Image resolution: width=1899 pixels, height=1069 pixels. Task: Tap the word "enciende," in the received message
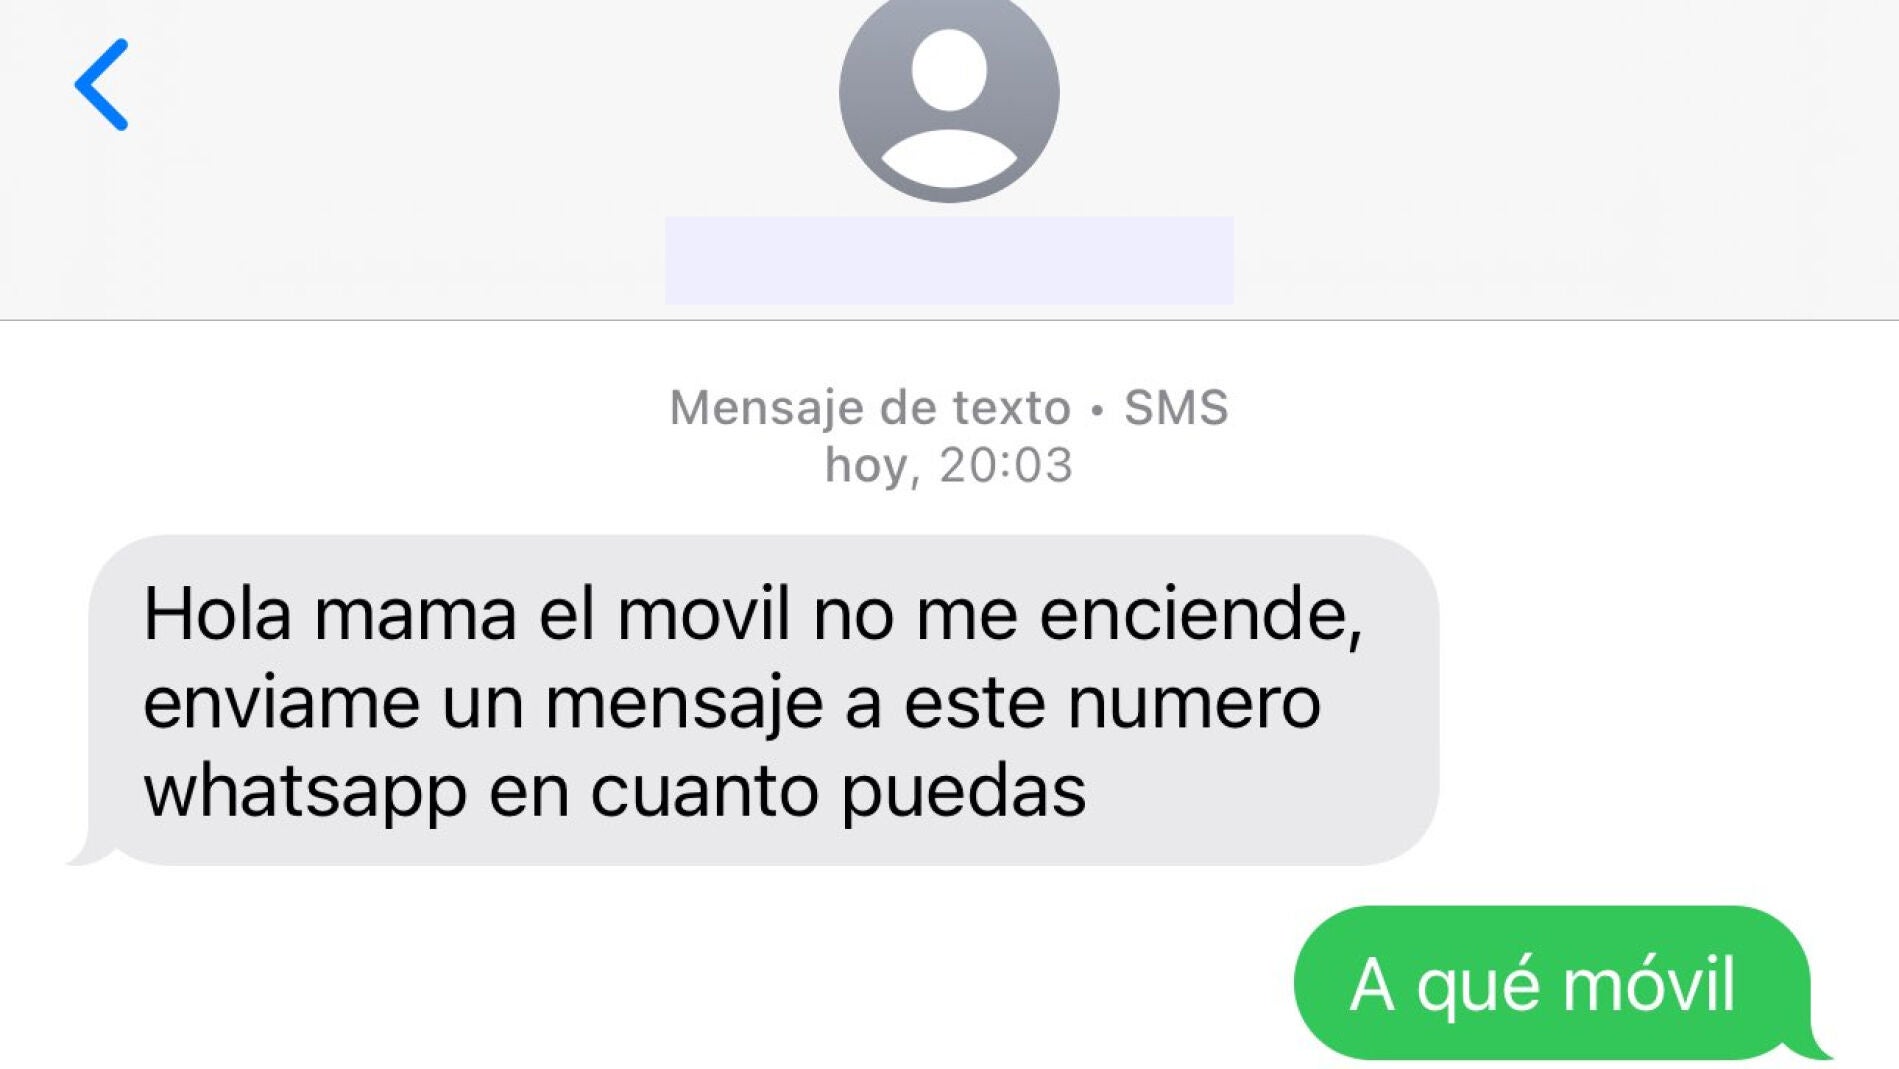[1201, 615]
